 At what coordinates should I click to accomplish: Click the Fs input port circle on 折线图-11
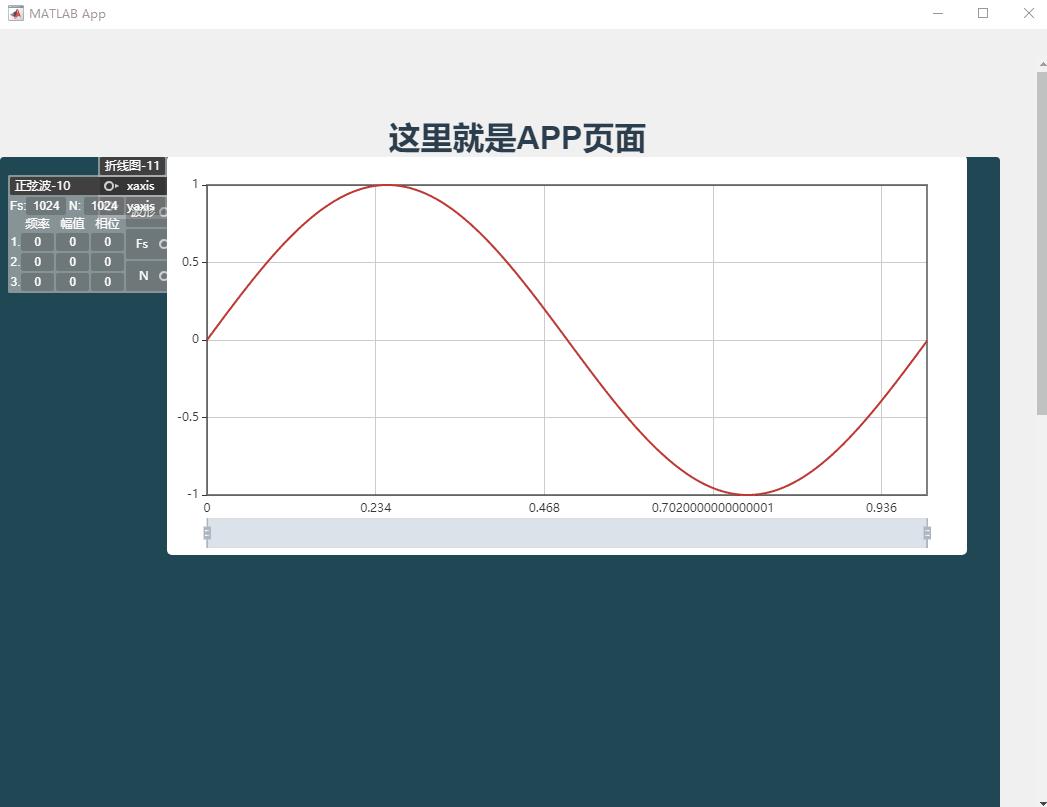tap(163, 243)
